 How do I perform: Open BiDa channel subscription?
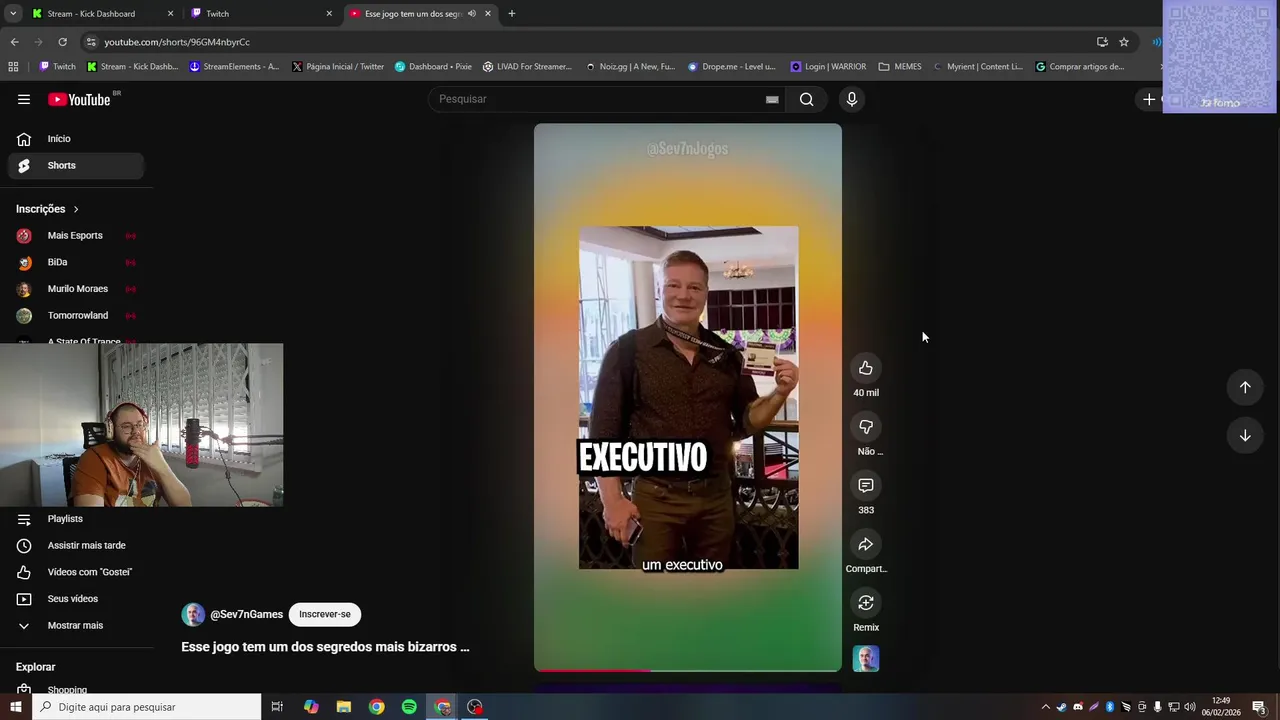coord(75,262)
